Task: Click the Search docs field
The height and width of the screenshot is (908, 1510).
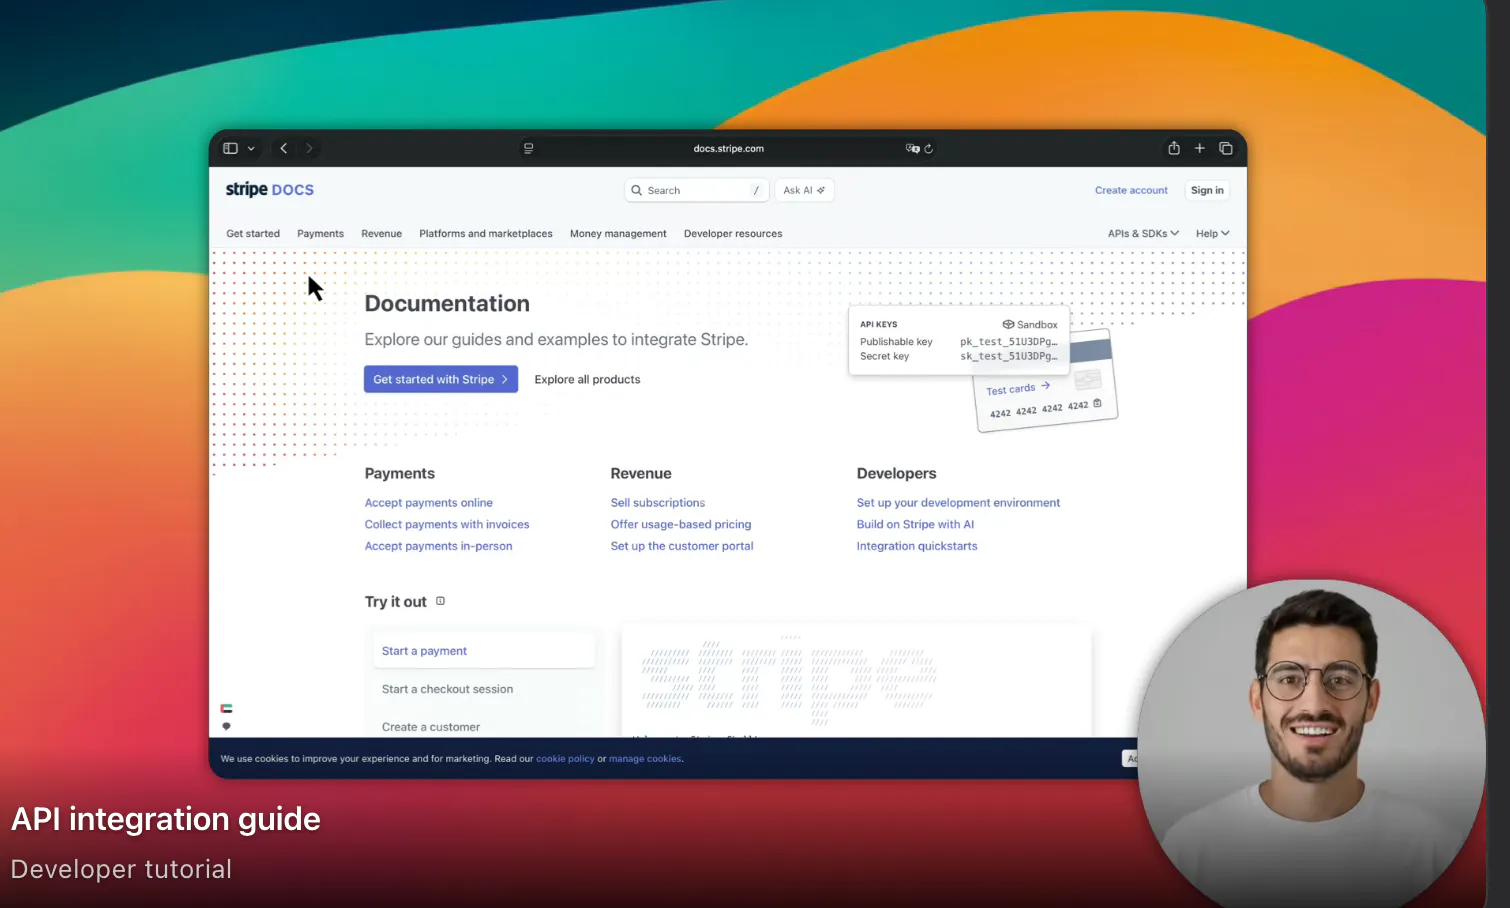Action: (697, 190)
